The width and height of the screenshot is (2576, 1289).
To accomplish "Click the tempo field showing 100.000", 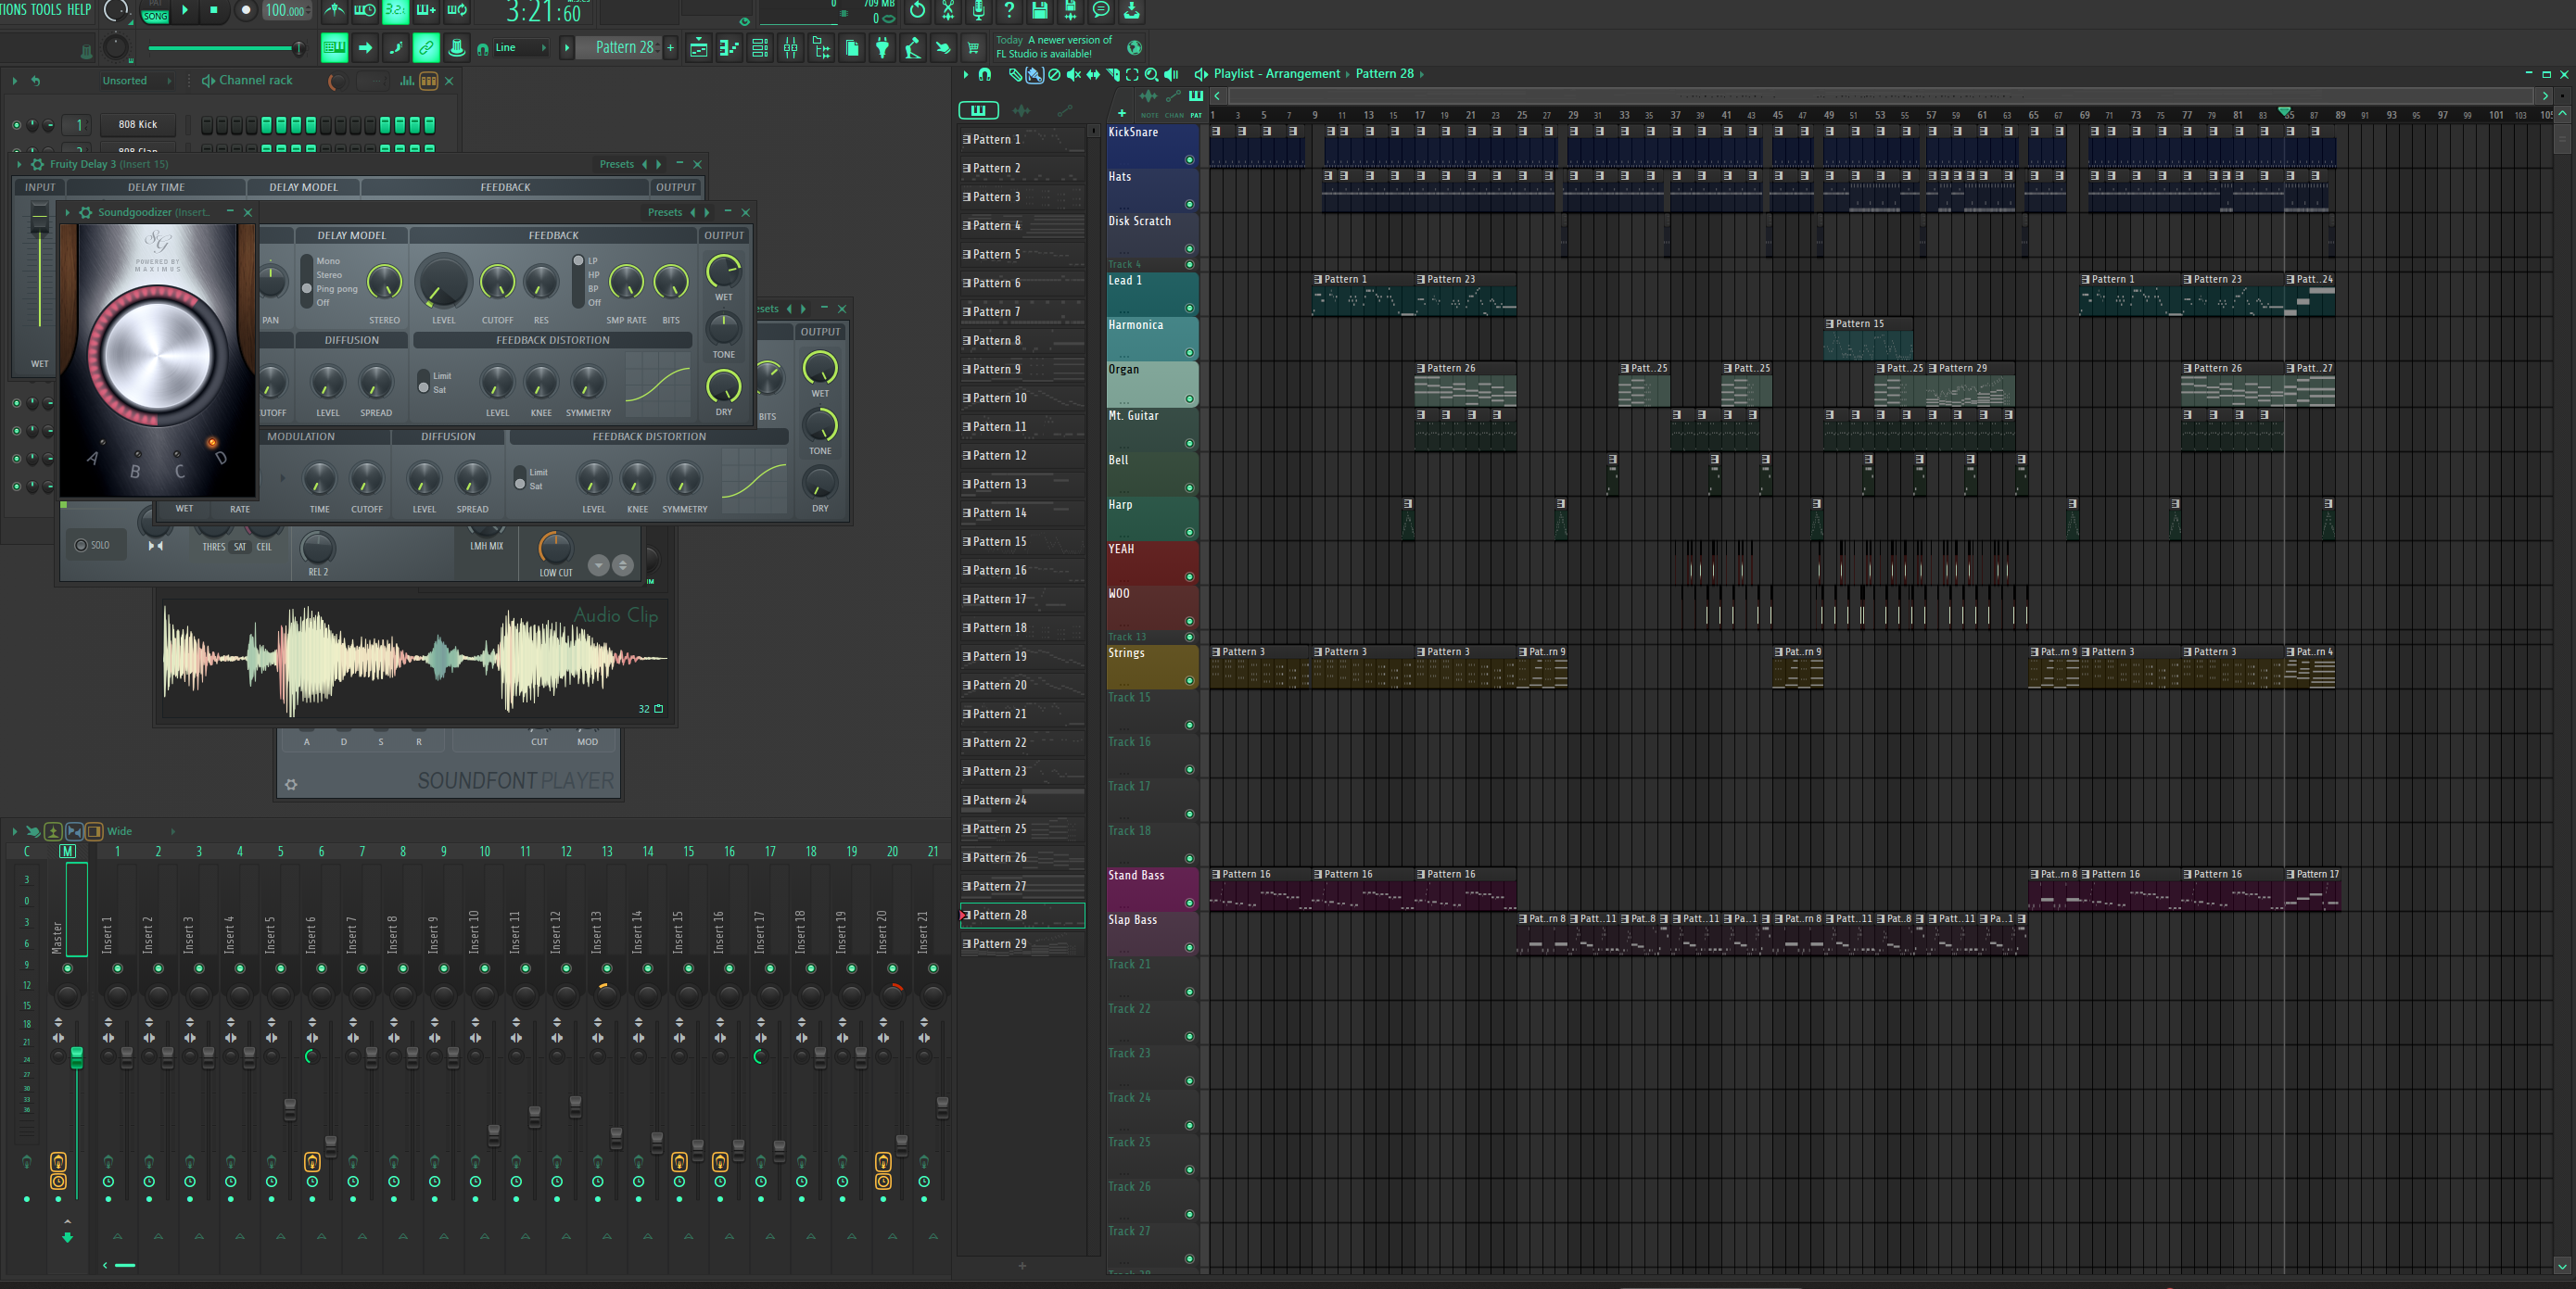I will [x=286, y=10].
